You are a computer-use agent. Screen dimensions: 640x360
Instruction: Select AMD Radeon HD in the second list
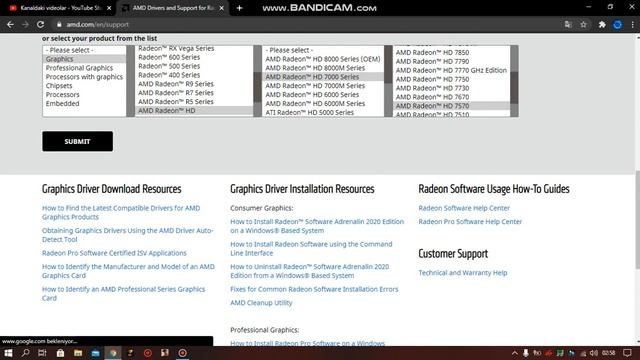point(194,110)
